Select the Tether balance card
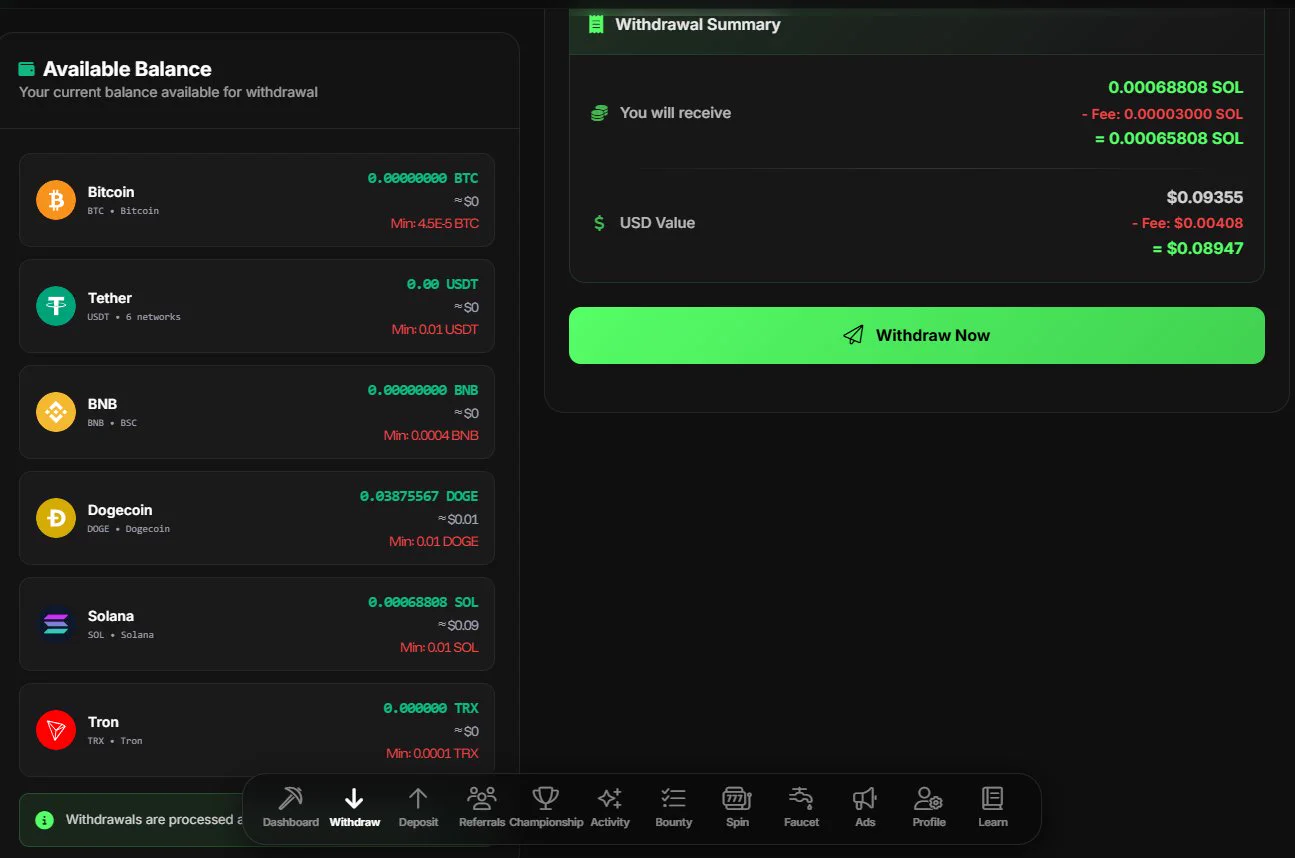The image size is (1295, 858). pyautogui.click(x=257, y=306)
